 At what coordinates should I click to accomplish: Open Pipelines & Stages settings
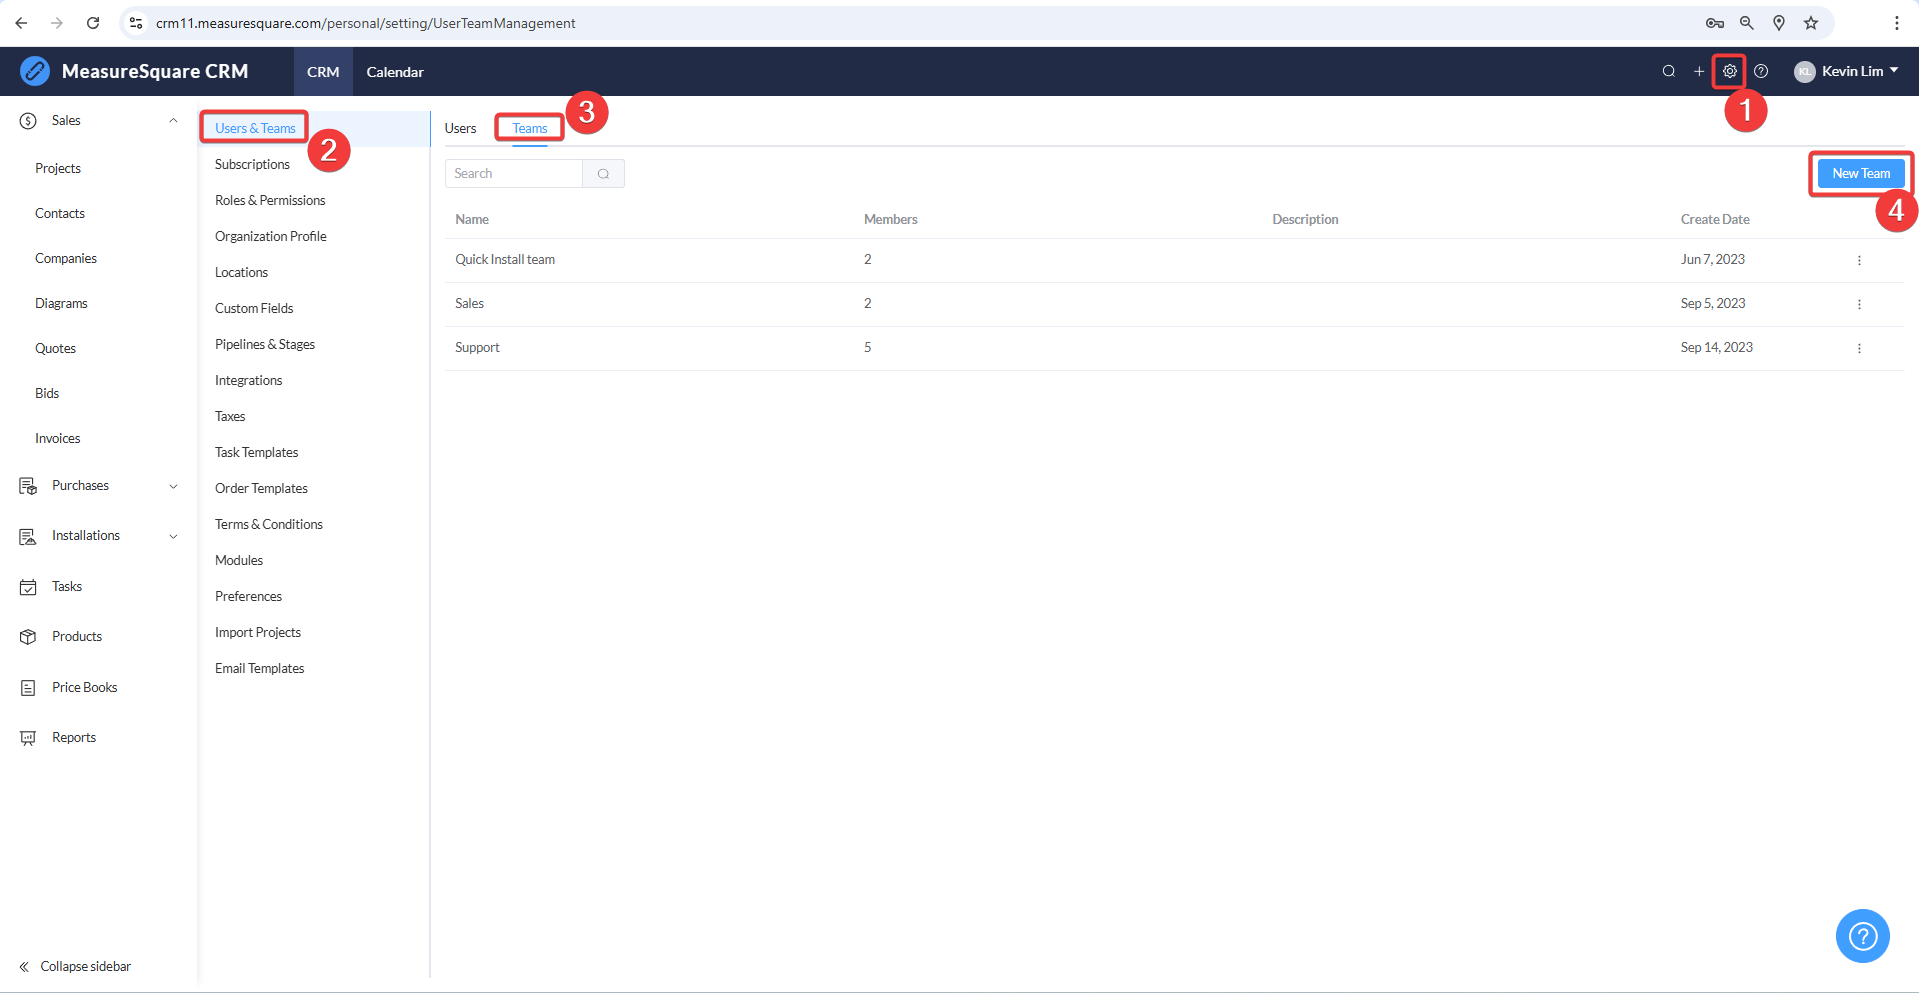pos(265,344)
